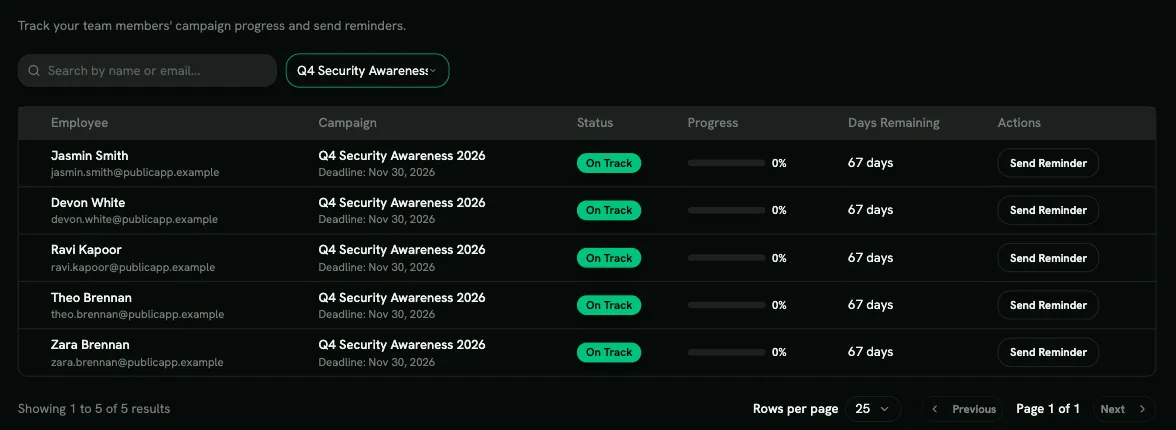This screenshot has width=1176, height=430.
Task: Click Devon White's progress bar
Action: tap(726, 210)
